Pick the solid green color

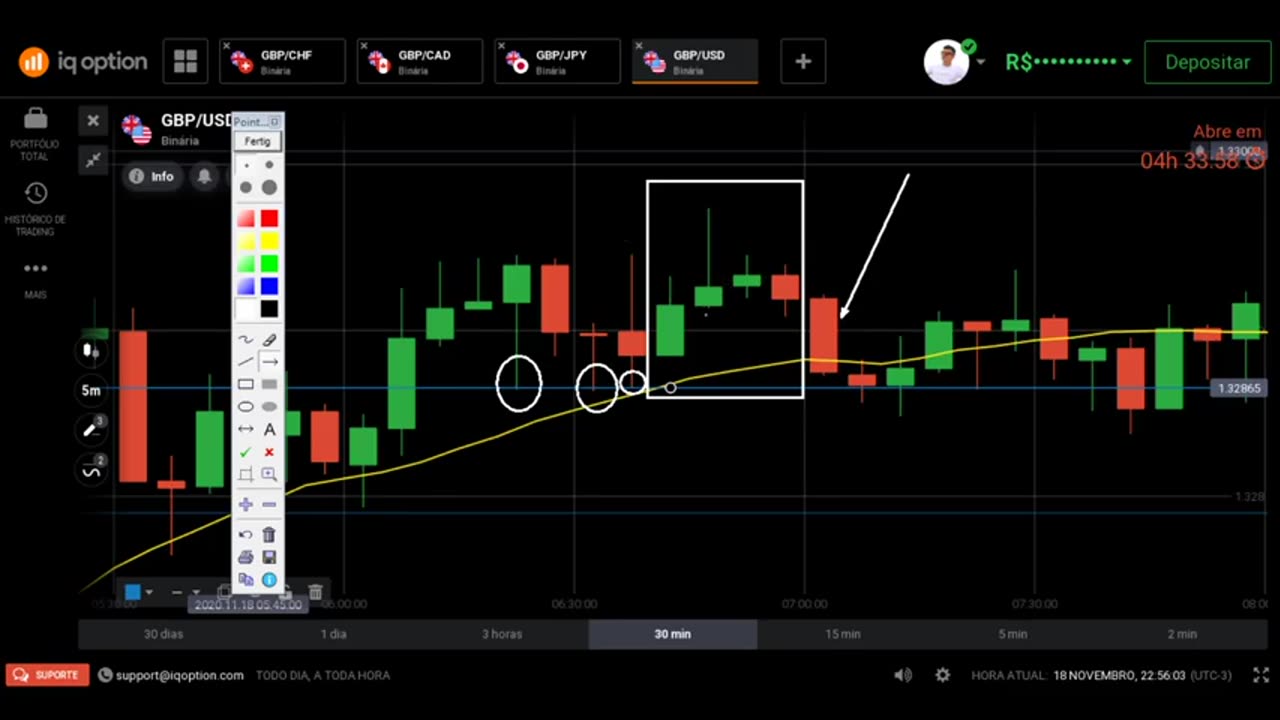coord(269,264)
